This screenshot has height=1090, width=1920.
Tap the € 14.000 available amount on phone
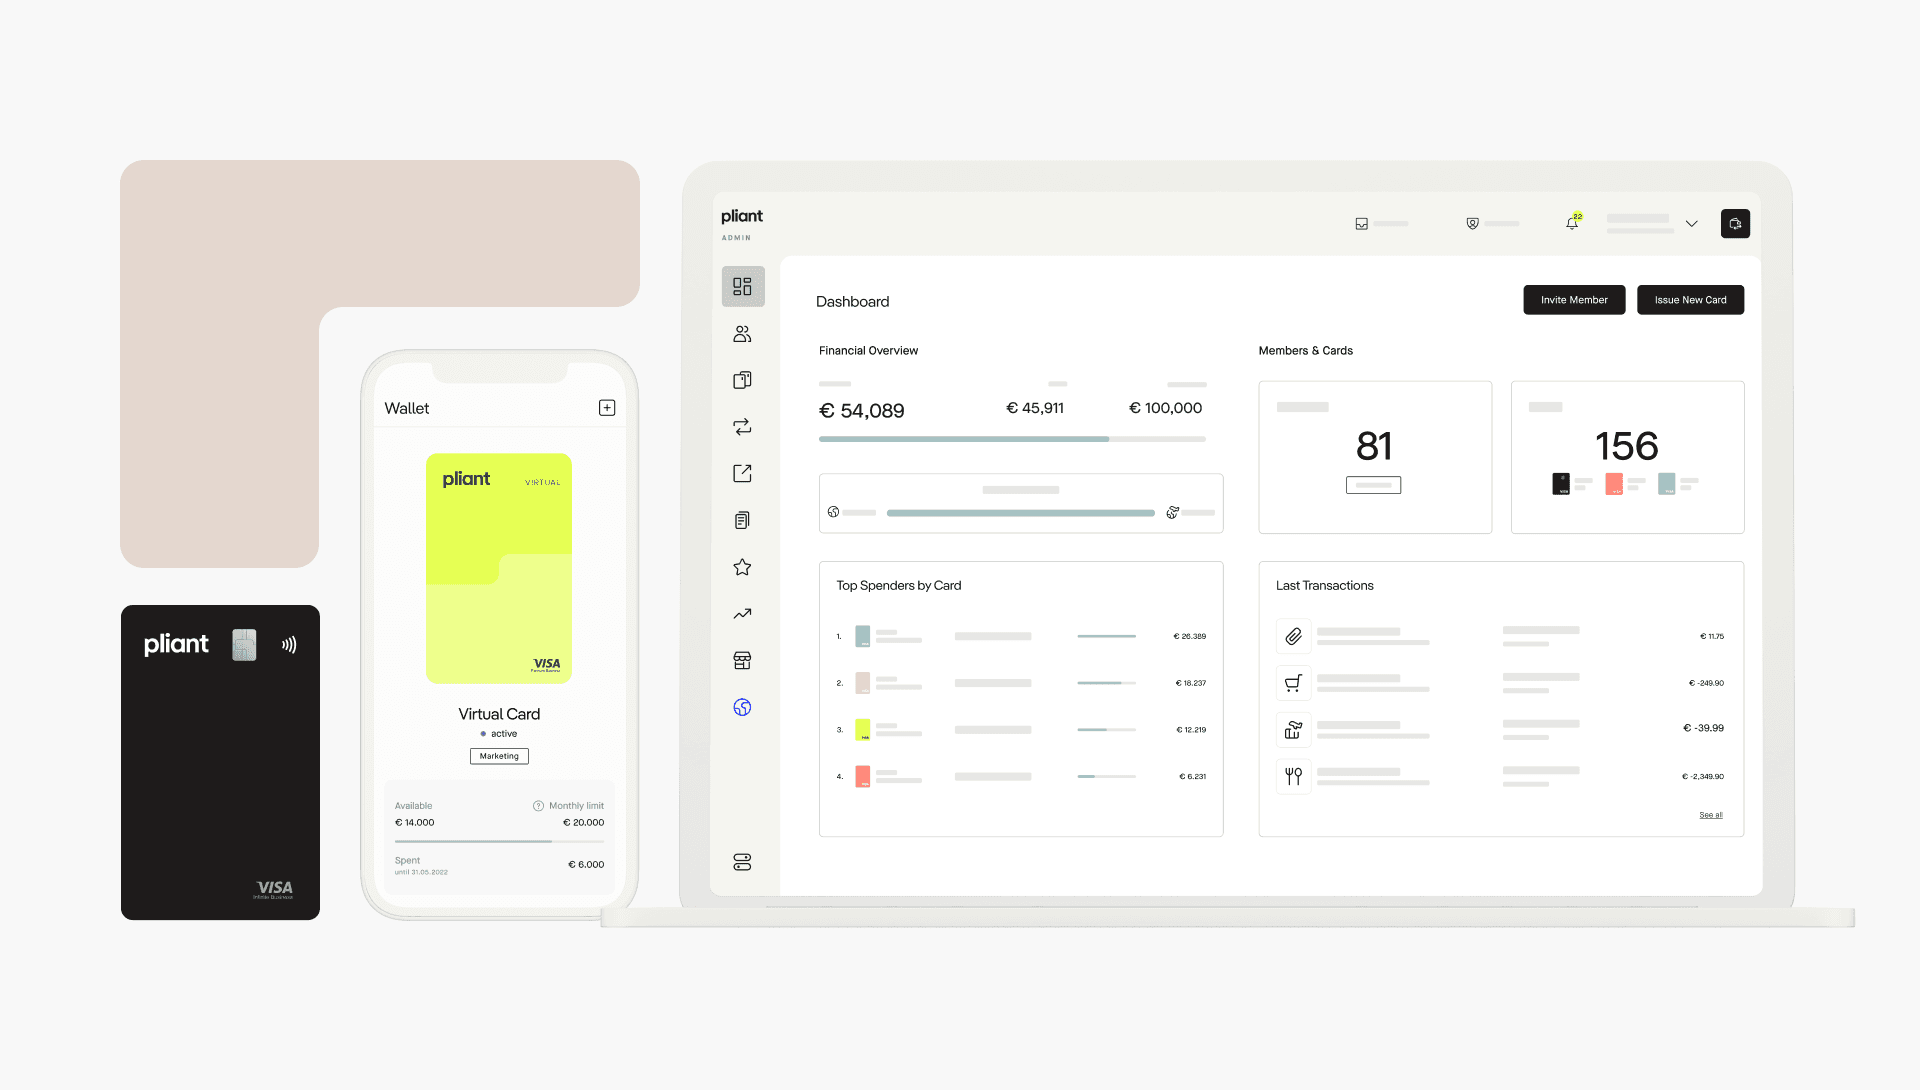414,823
